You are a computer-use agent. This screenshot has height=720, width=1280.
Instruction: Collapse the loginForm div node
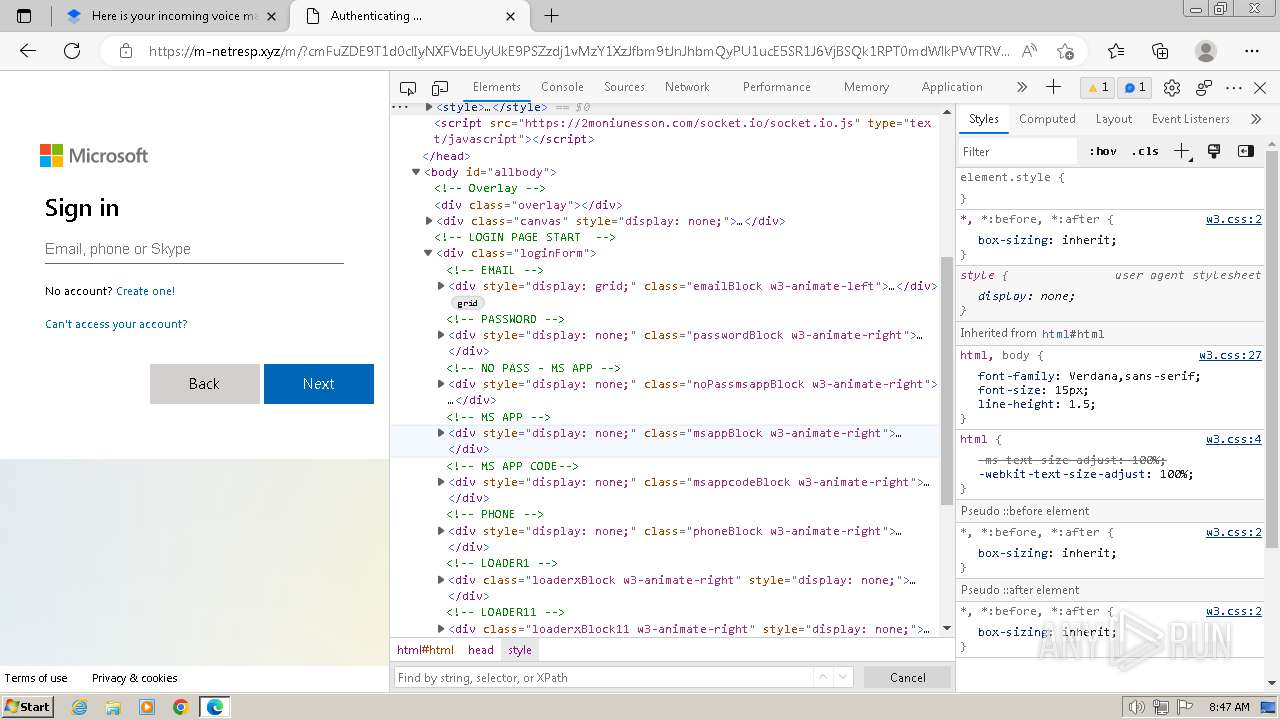429,253
